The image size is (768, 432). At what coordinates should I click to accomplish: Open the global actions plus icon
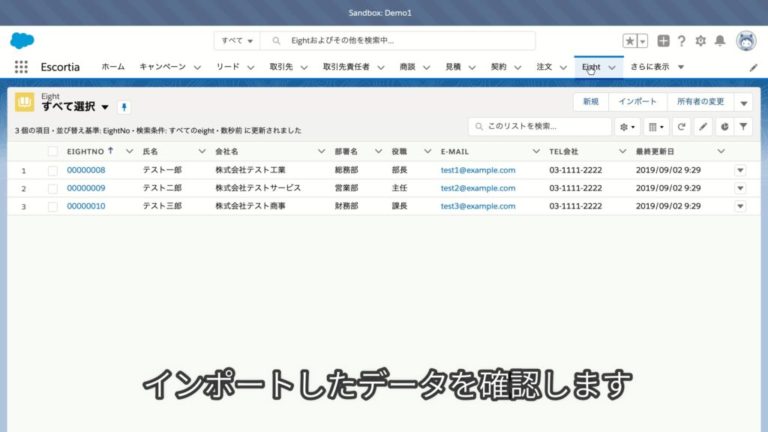[663, 41]
